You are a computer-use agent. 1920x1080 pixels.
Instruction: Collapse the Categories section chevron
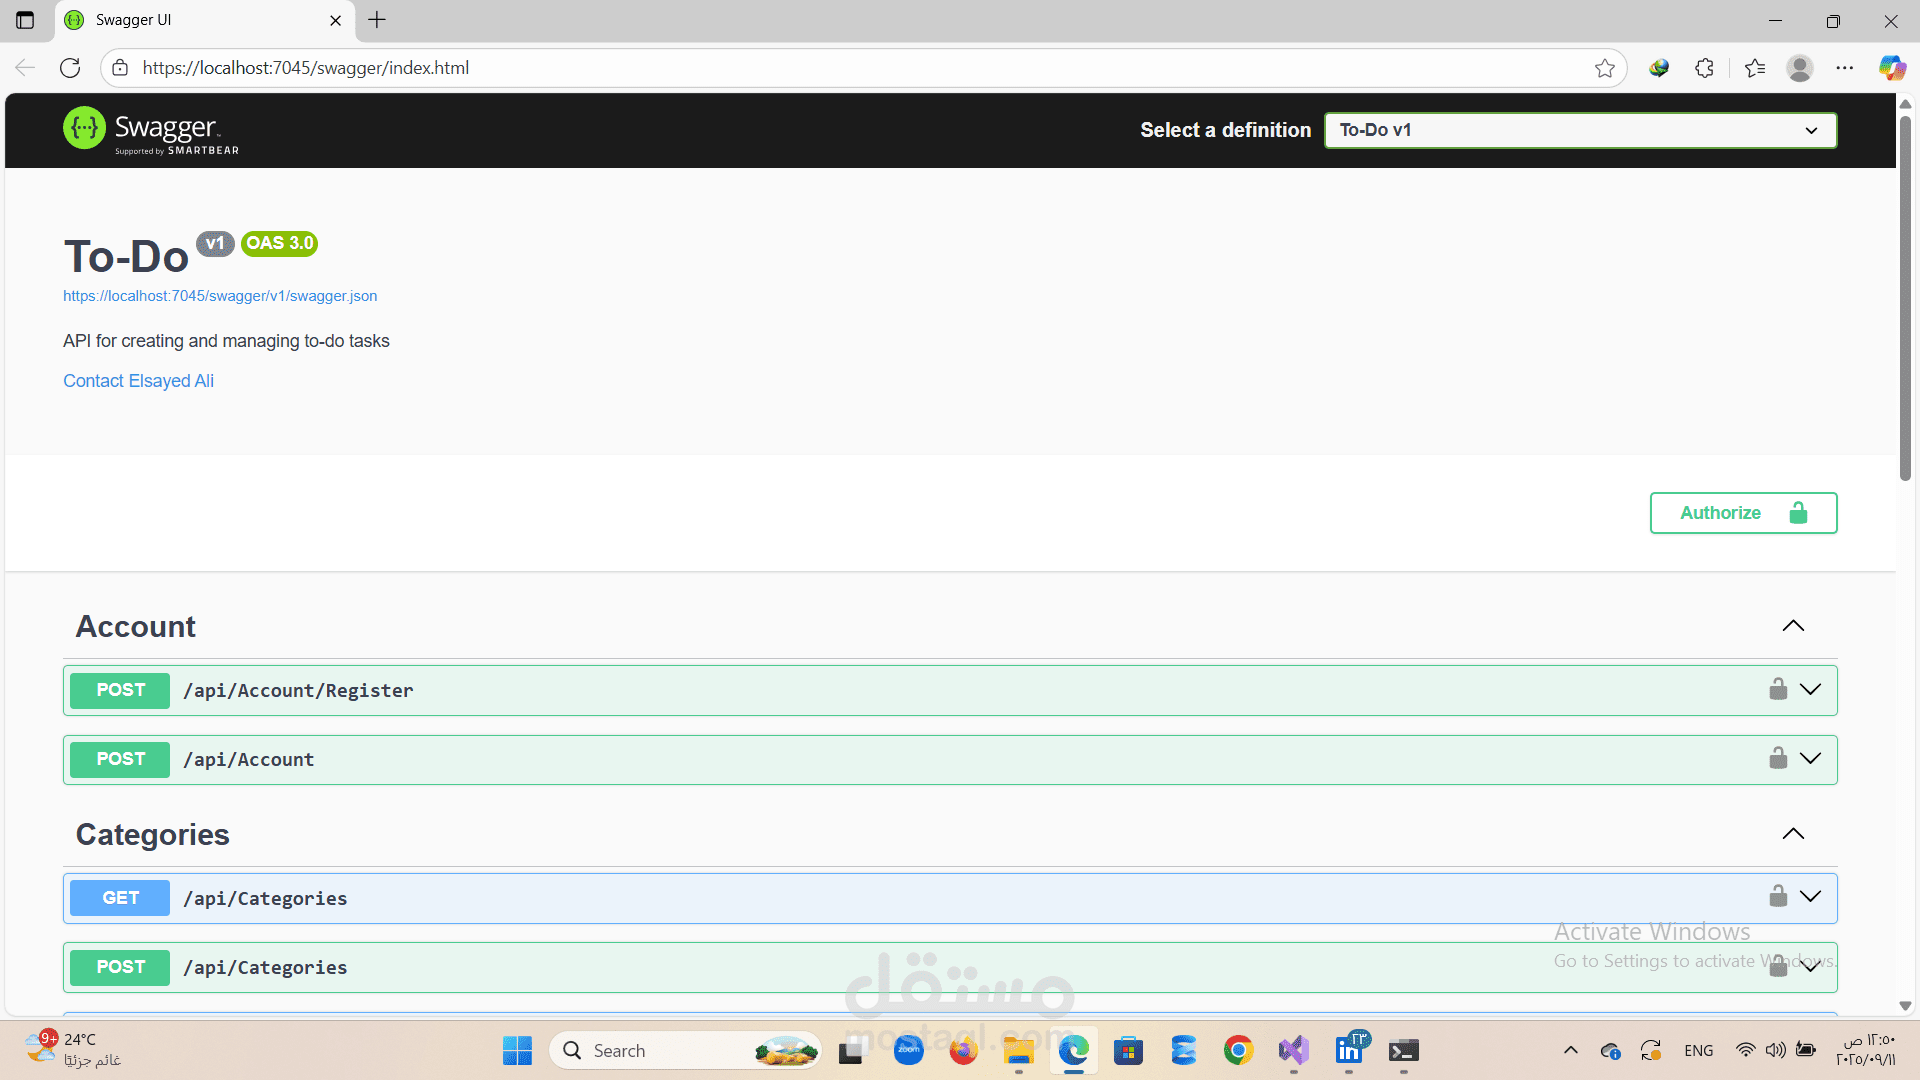[x=1793, y=834]
